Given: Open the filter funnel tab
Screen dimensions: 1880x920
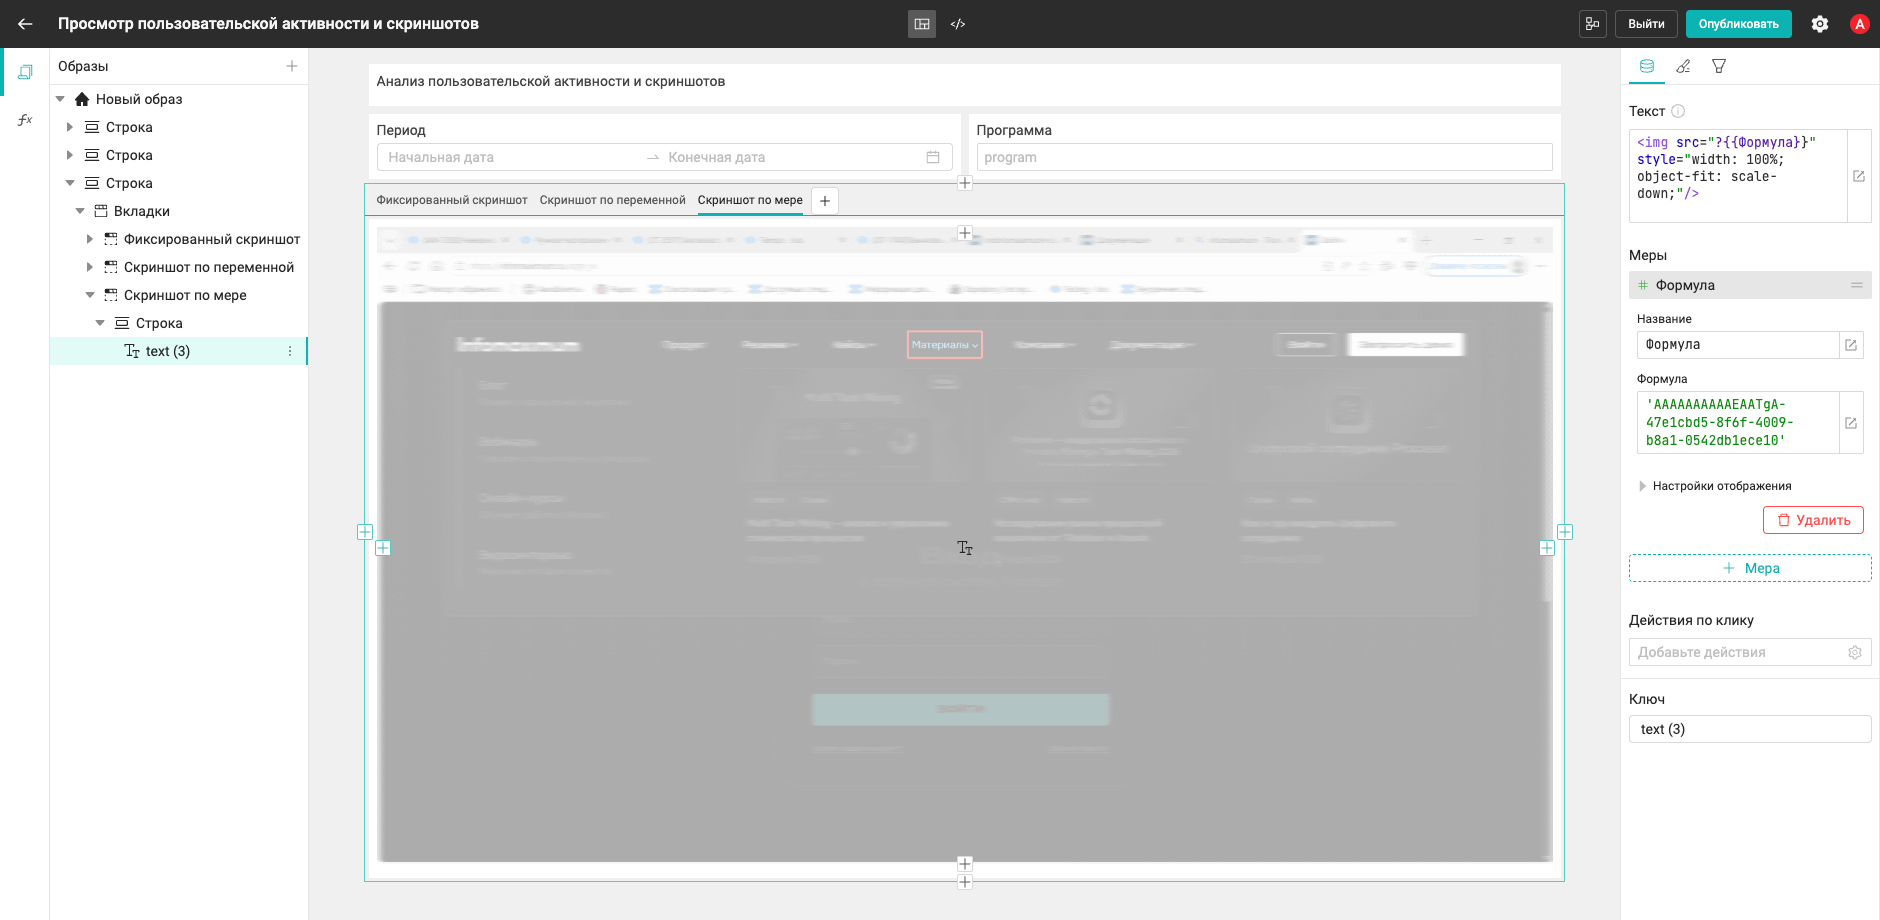Looking at the screenshot, I should (1719, 66).
